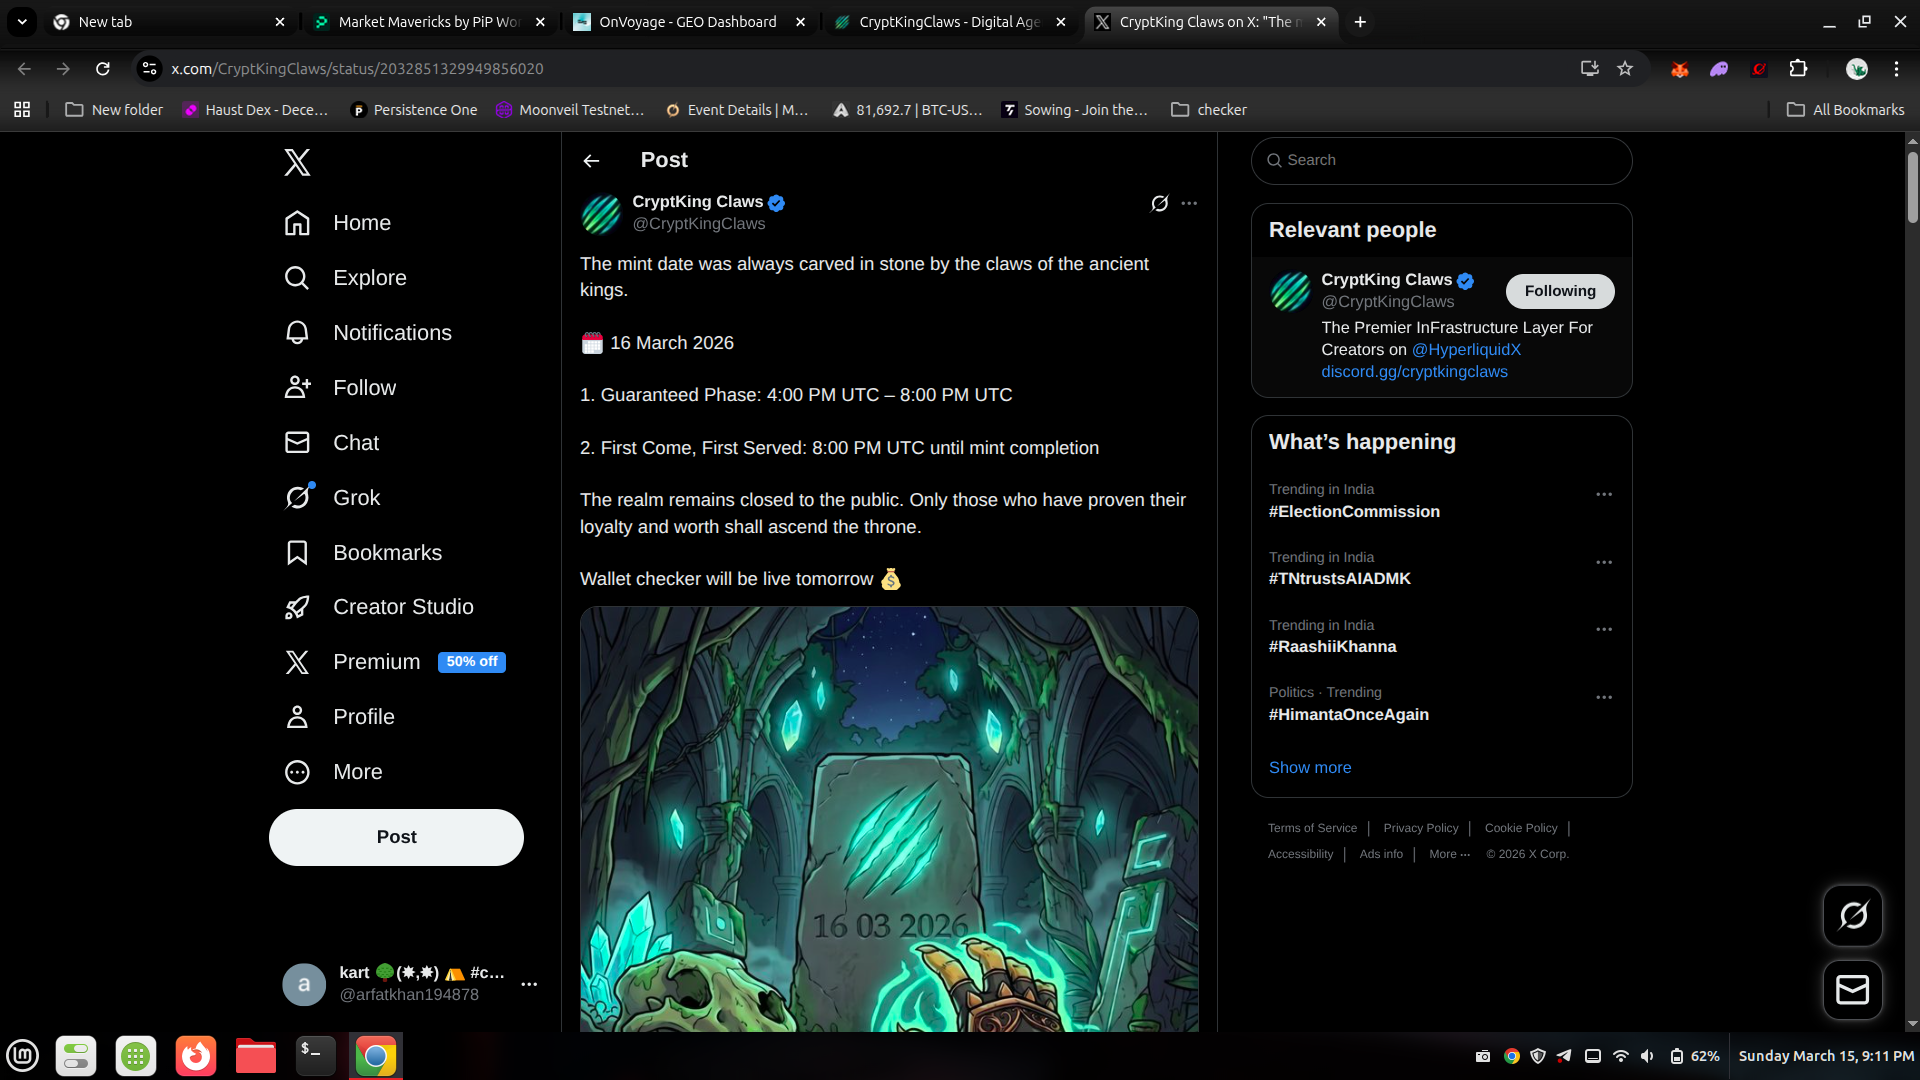Expand the More menu in sidebar
This screenshot has width=1920, height=1080.
click(333, 772)
